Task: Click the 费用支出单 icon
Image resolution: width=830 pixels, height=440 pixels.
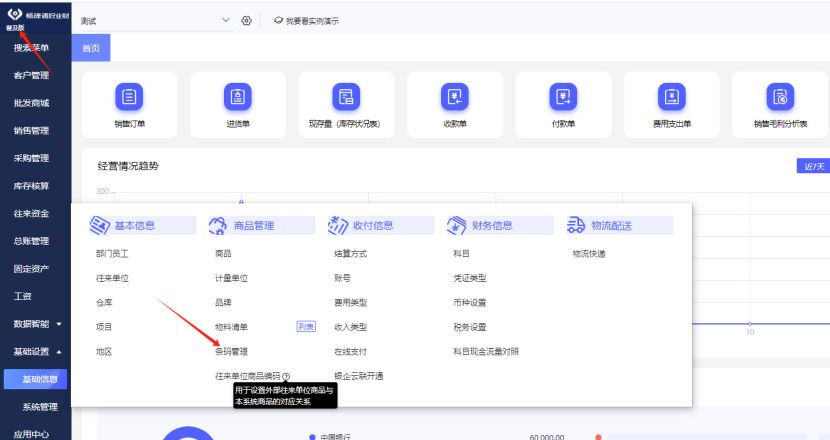Action: click(672, 98)
